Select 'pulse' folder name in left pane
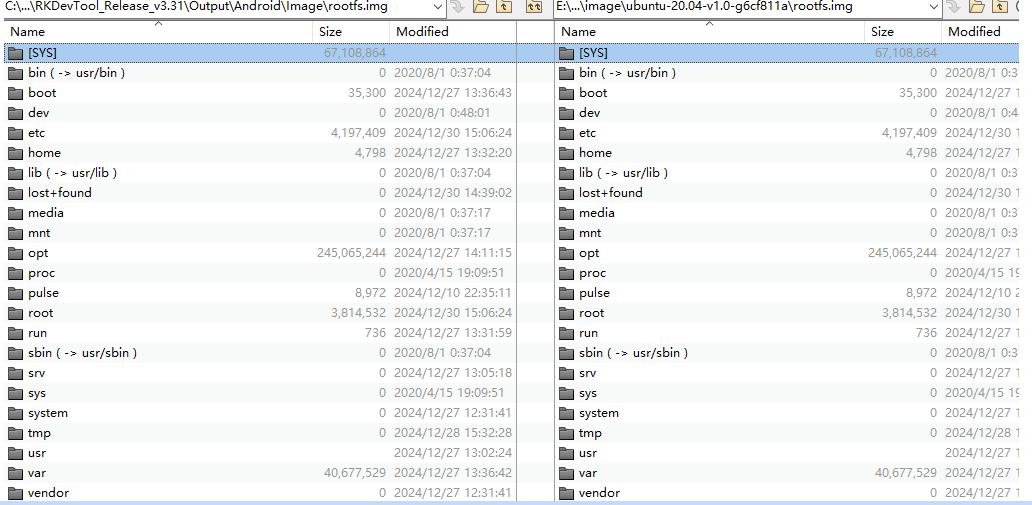Screen dimensions: 1032x505 click(x=43, y=293)
